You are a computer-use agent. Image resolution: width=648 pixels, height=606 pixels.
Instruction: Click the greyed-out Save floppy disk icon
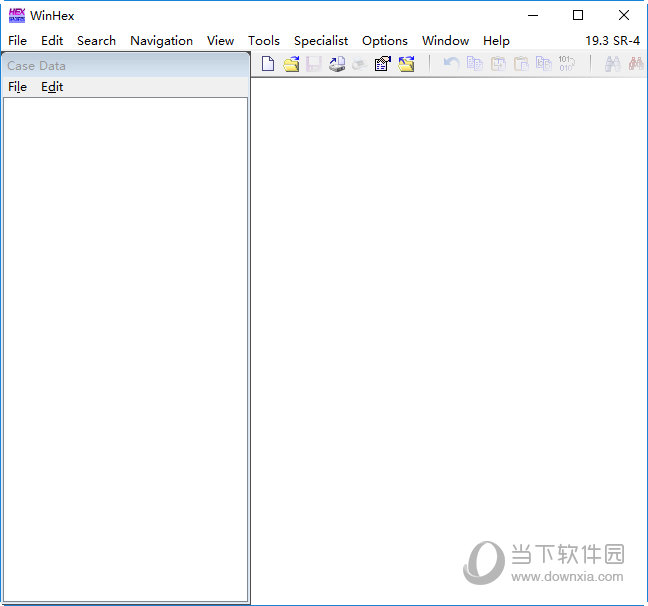[x=314, y=64]
